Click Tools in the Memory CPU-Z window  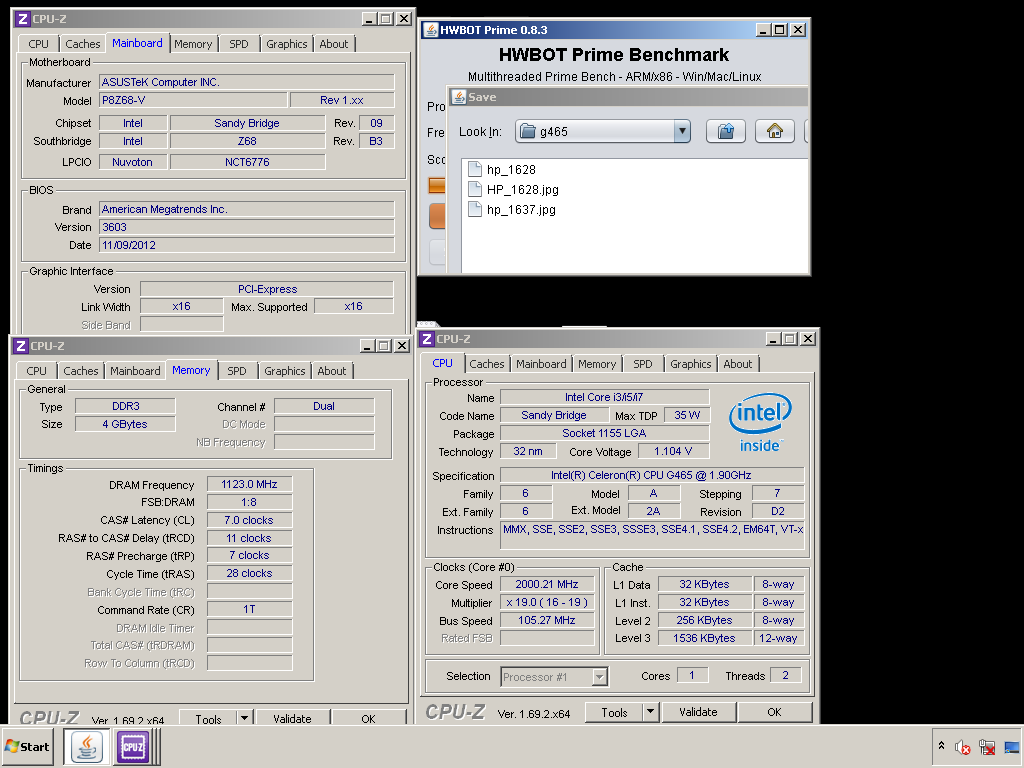tap(208, 718)
